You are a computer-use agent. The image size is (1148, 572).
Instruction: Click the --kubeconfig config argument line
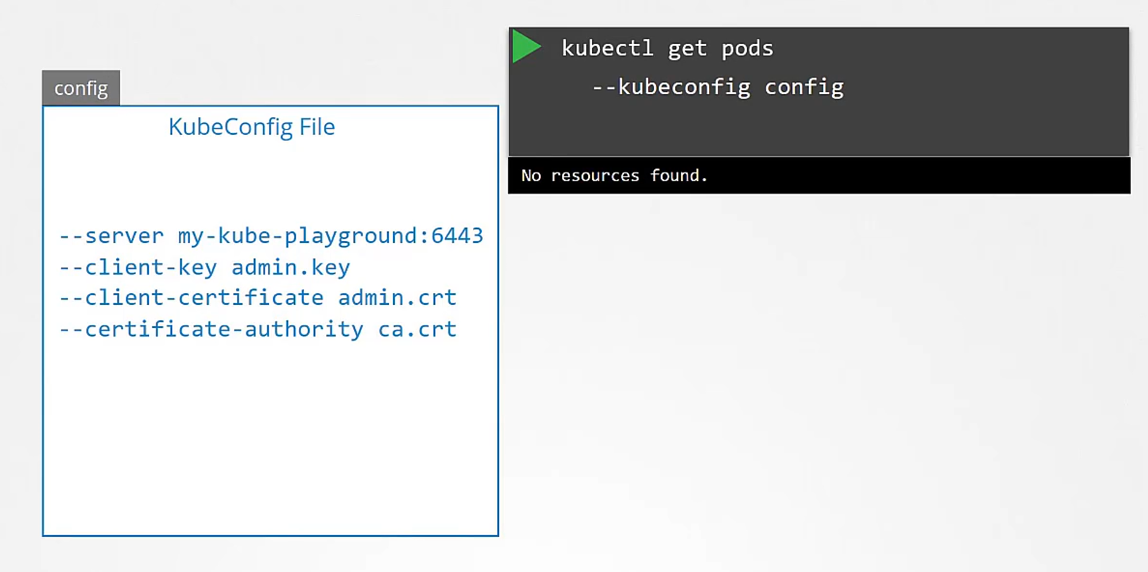coord(718,87)
